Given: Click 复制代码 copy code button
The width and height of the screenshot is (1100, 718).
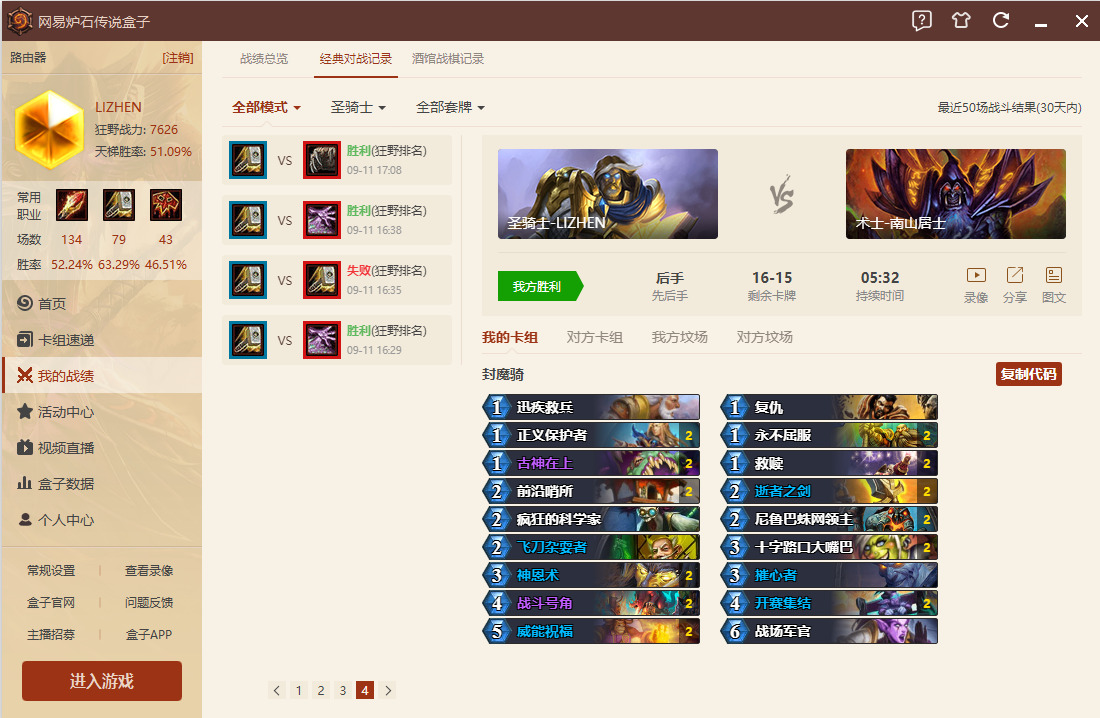Looking at the screenshot, I should pyautogui.click(x=1028, y=374).
